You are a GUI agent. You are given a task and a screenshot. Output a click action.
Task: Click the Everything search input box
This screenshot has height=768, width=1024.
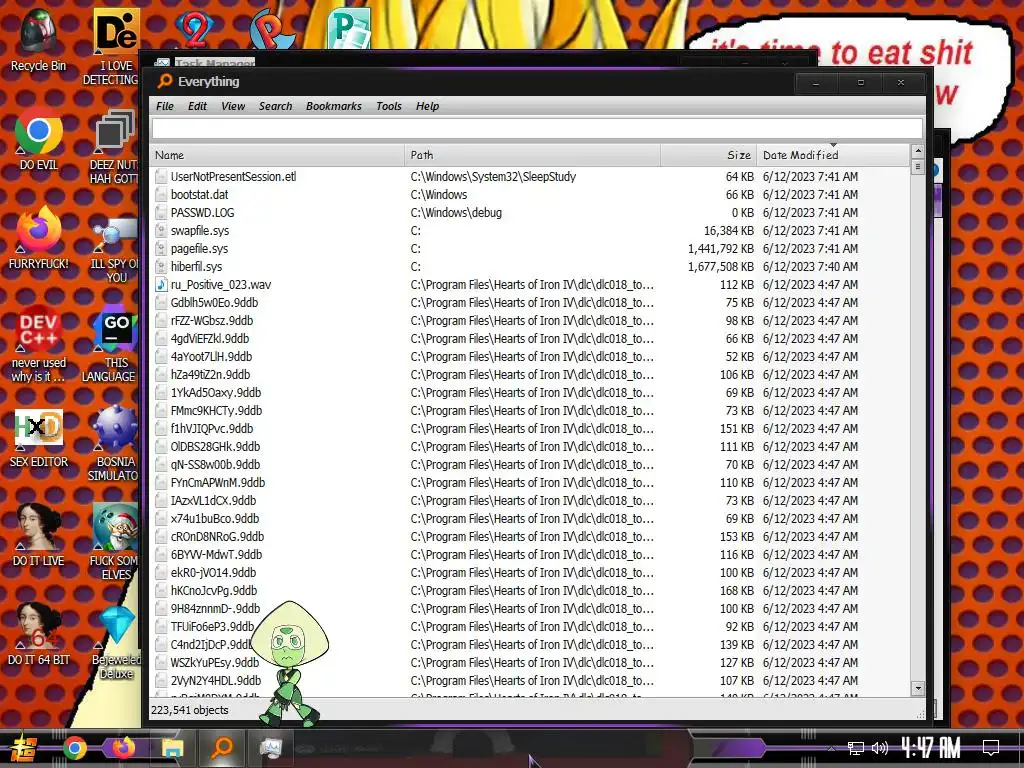[537, 129]
